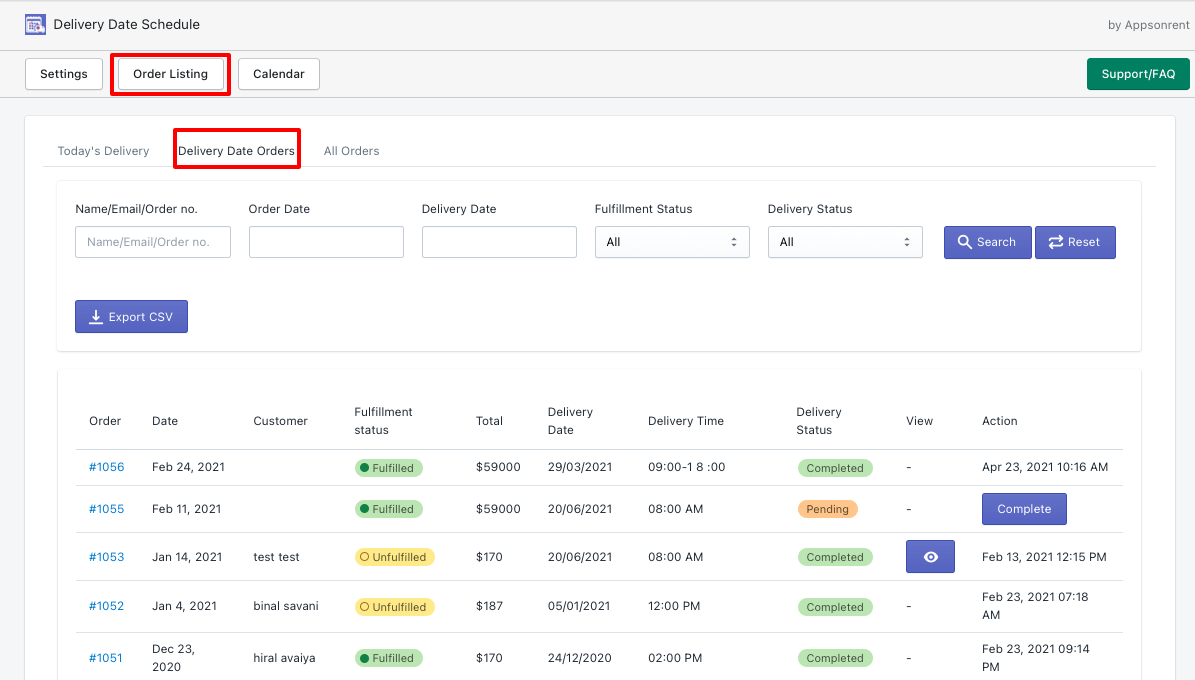Click customer name 'binal savani'
This screenshot has width=1195, height=680.
coord(286,606)
